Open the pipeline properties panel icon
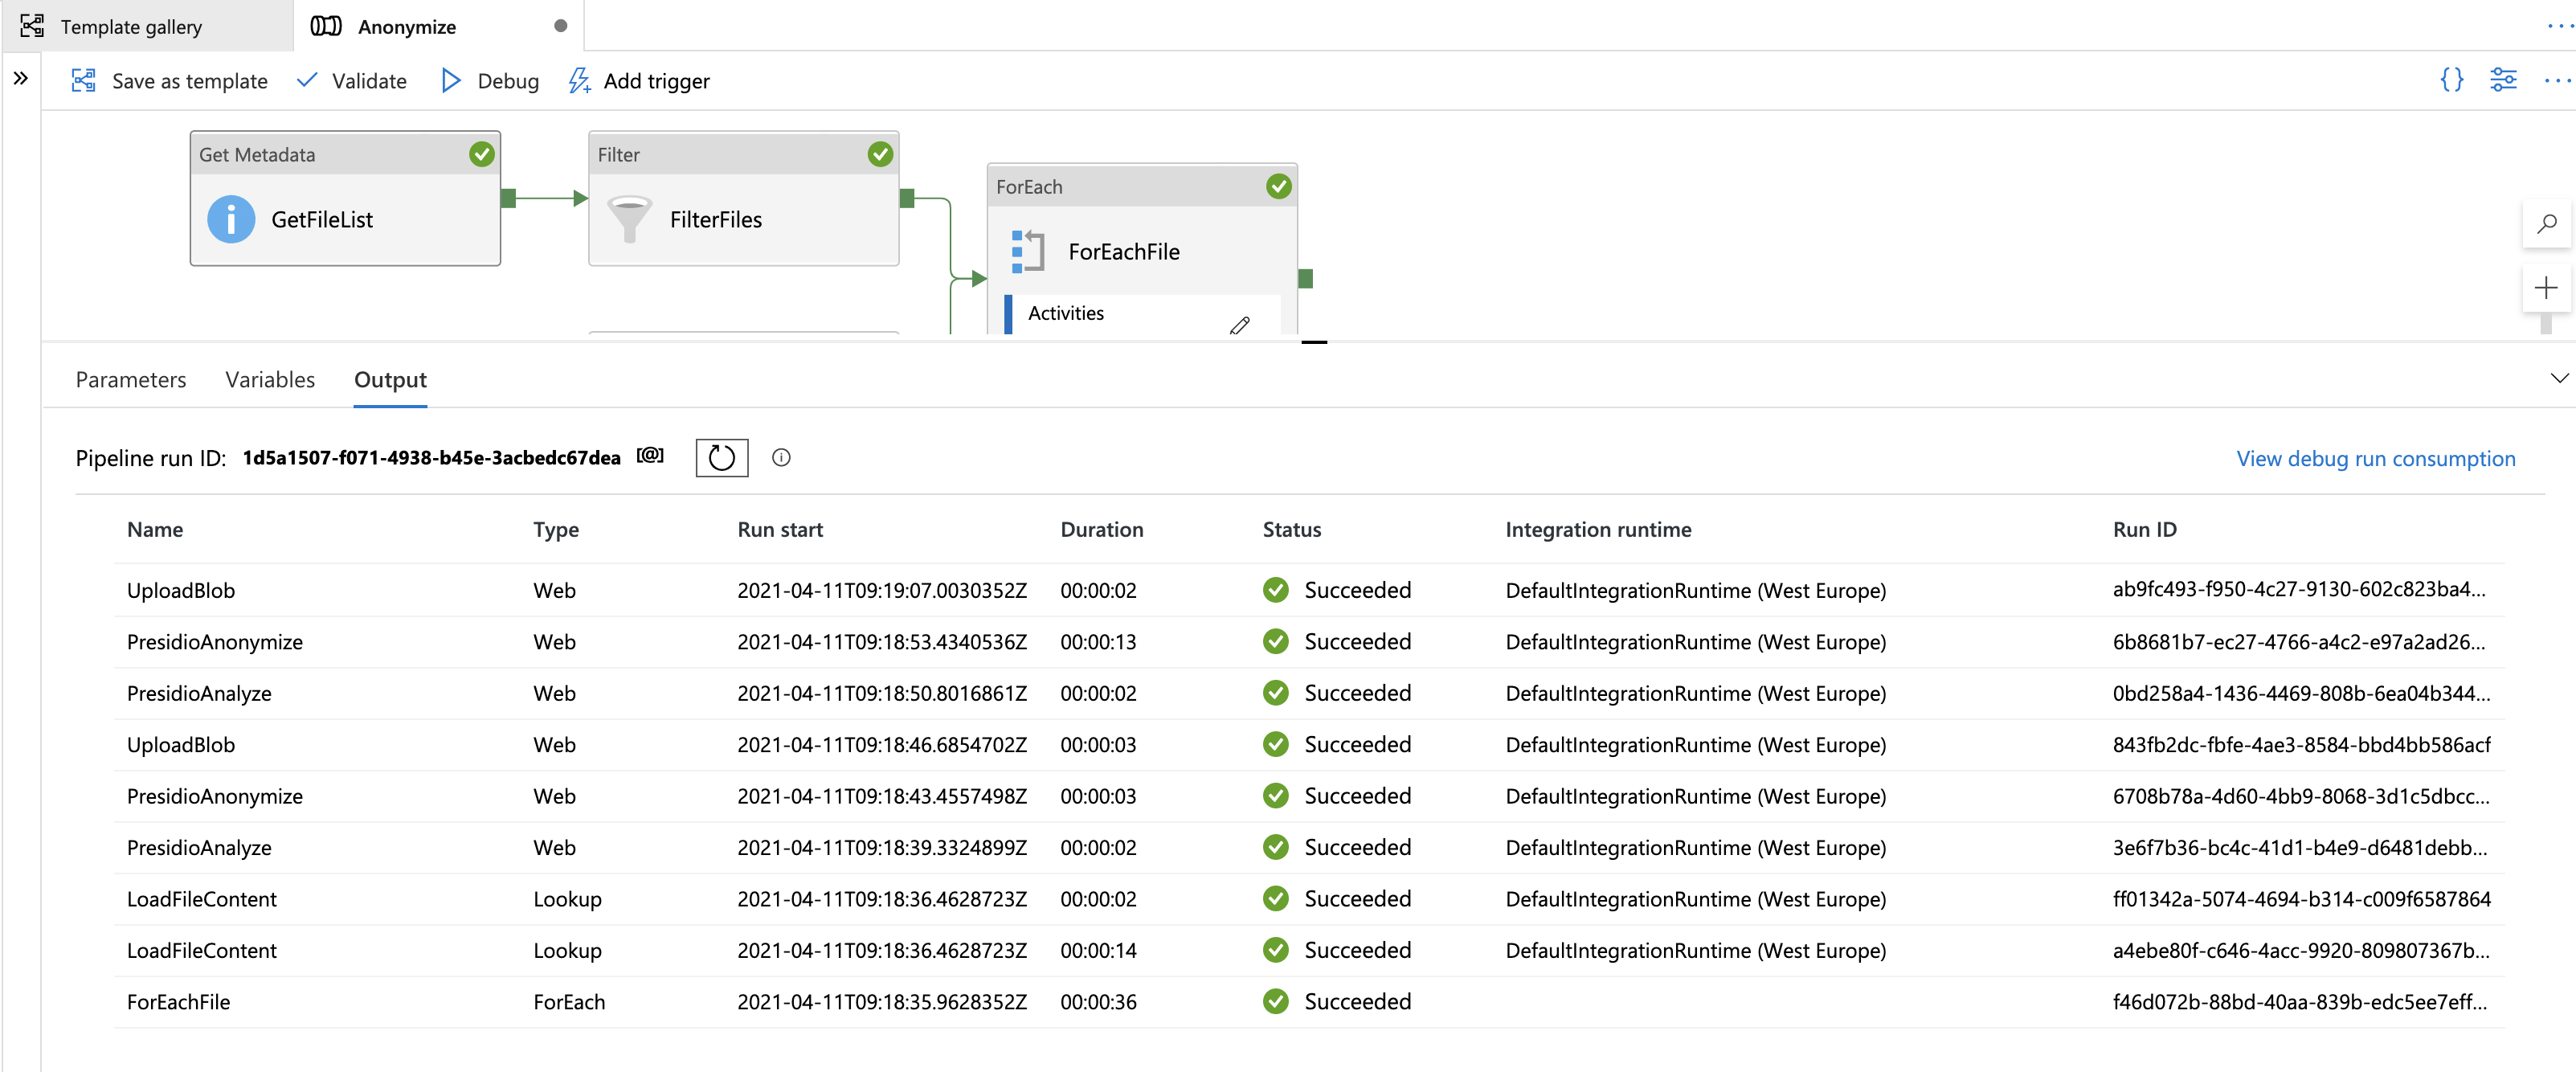The height and width of the screenshot is (1072, 2576). (2503, 80)
